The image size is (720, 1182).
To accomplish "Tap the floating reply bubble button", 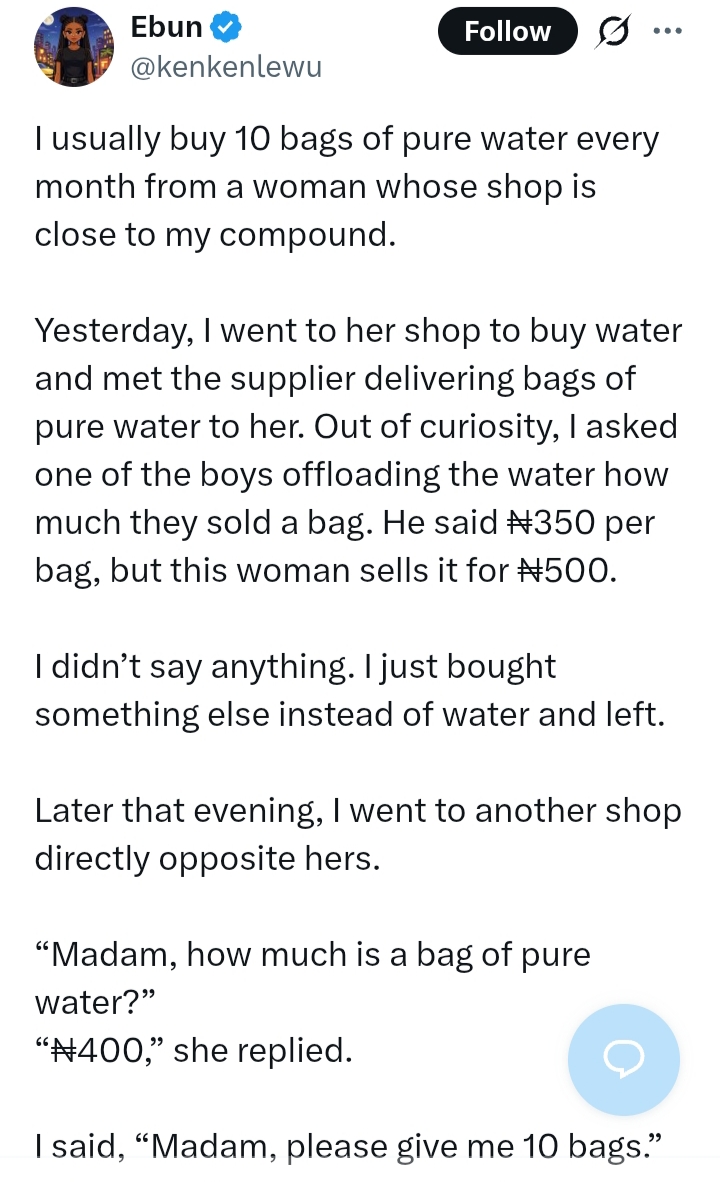I will [x=623, y=1060].
